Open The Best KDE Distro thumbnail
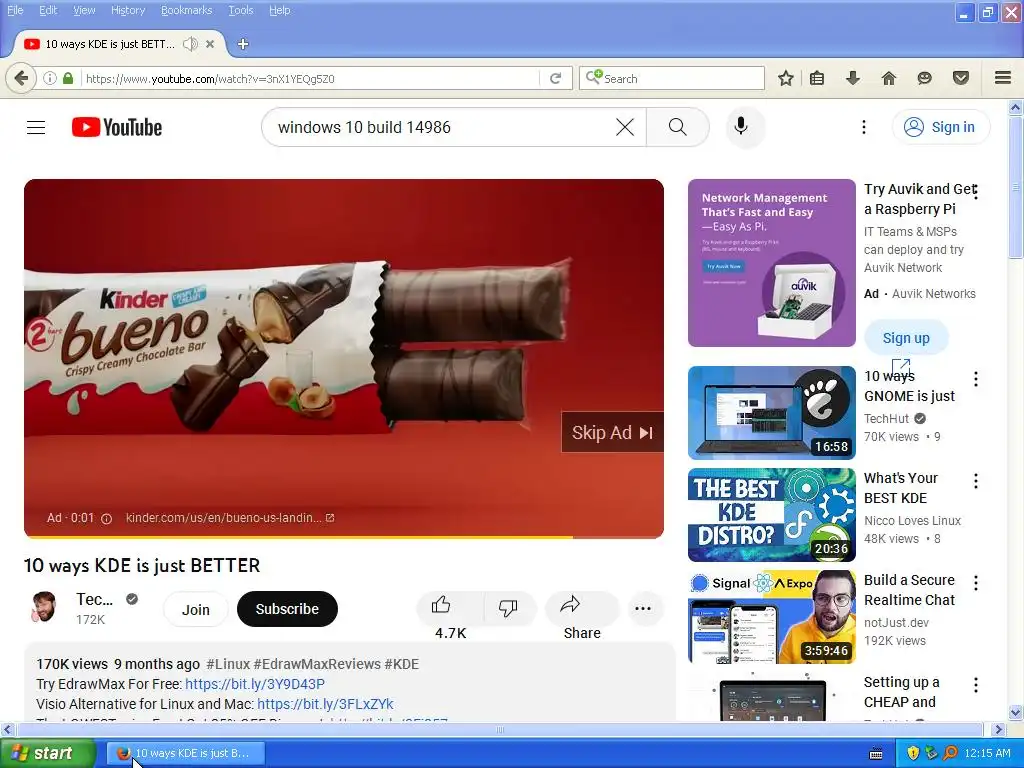The height and width of the screenshot is (768, 1024). 771,515
